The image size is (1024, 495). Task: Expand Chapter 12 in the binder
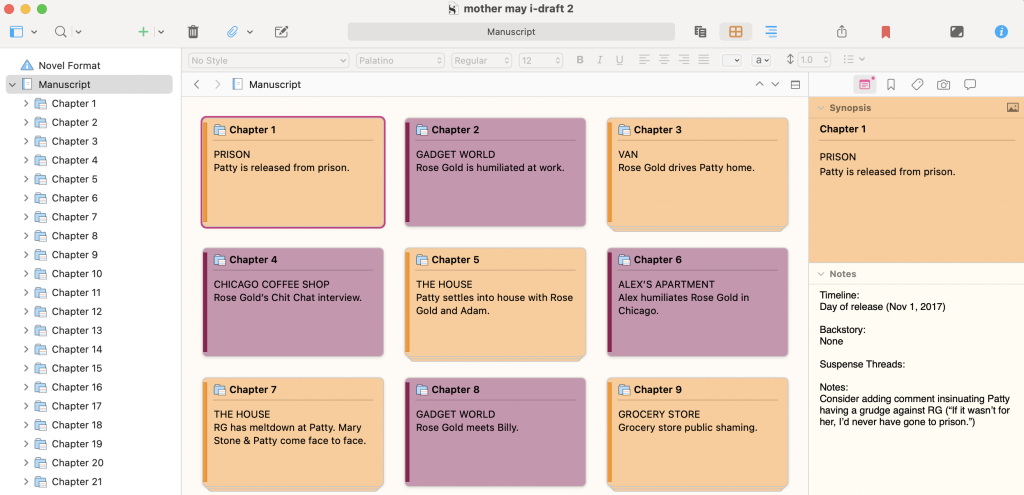click(26, 311)
